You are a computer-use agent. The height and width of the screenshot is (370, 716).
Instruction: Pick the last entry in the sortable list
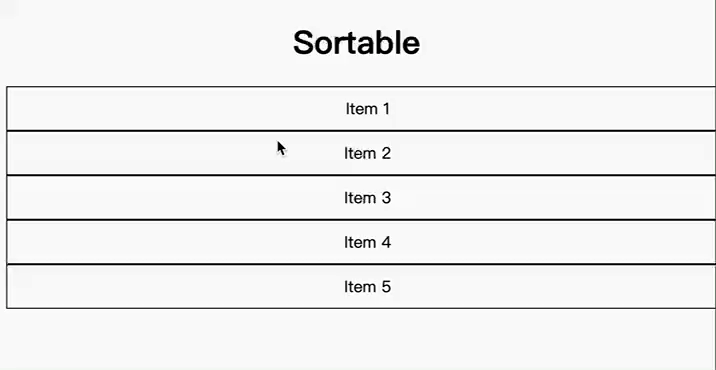(361, 286)
